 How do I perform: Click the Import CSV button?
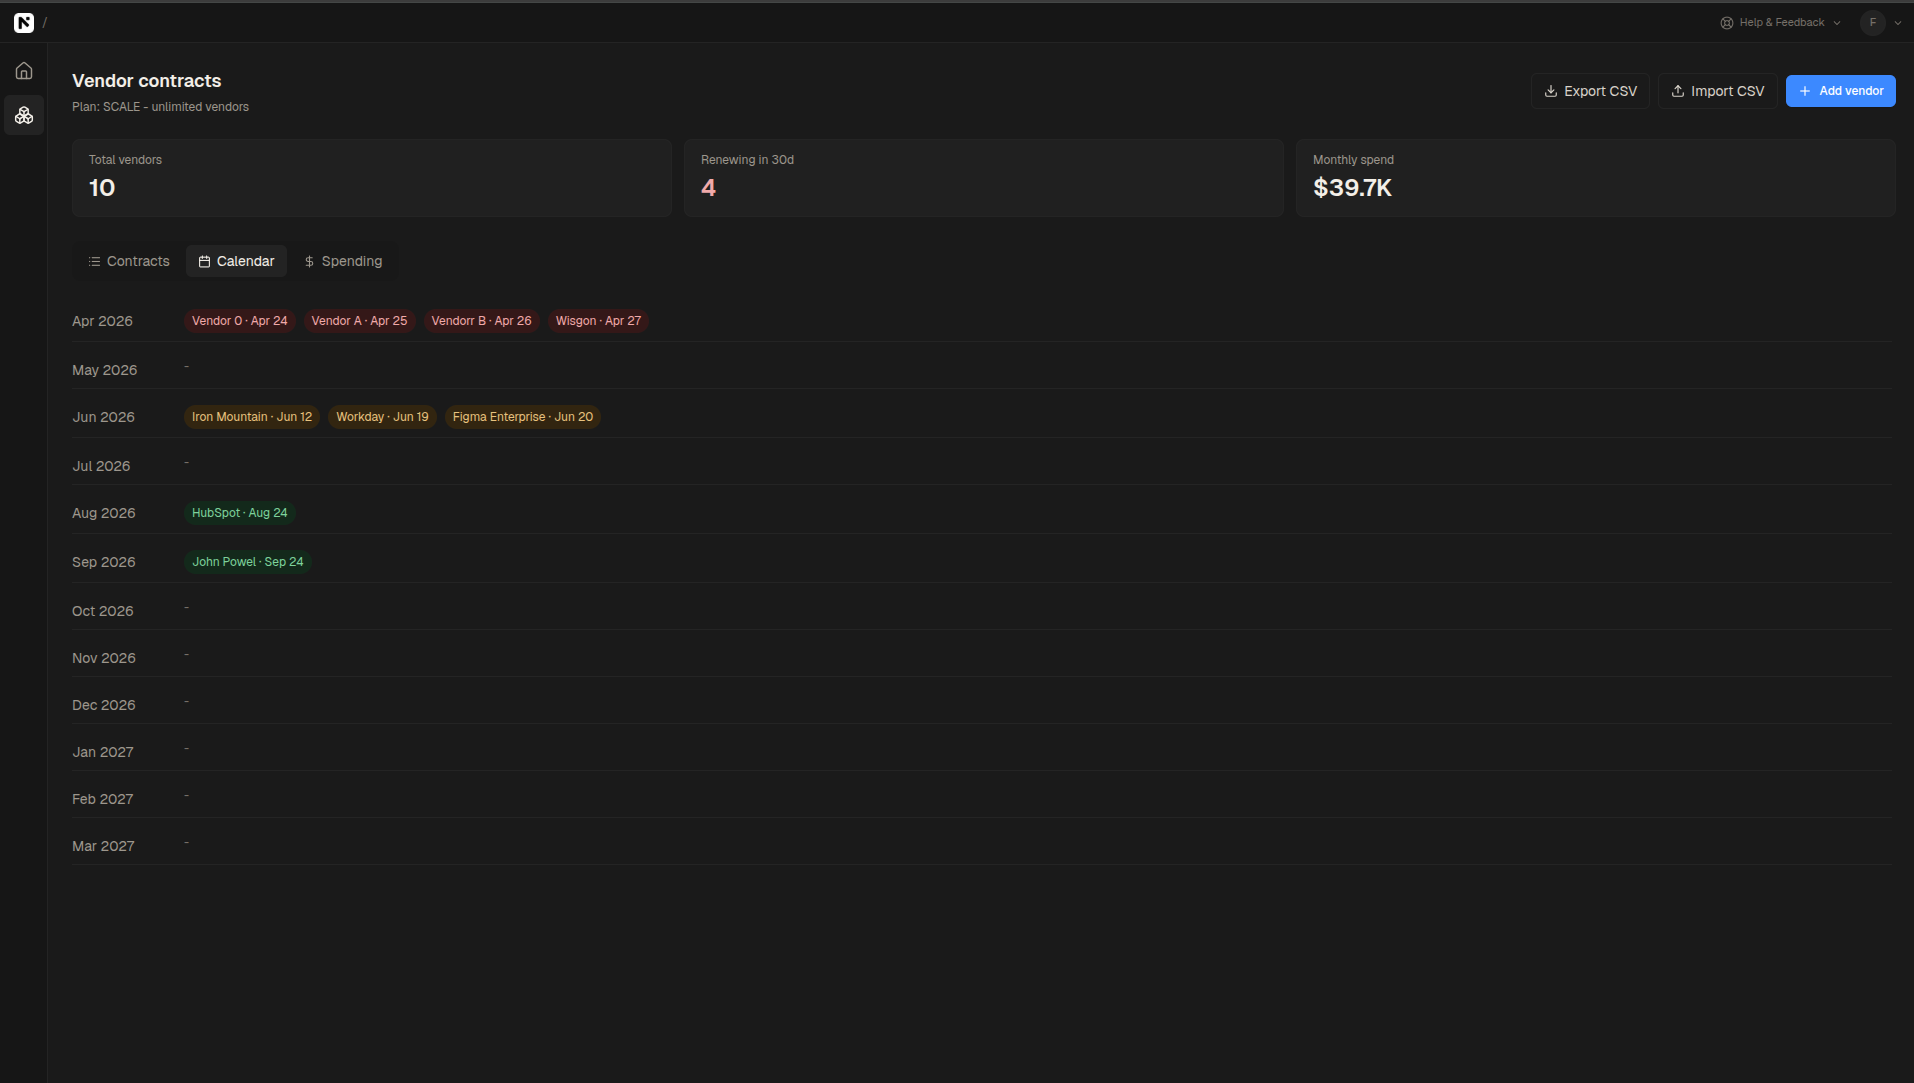click(1718, 91)
